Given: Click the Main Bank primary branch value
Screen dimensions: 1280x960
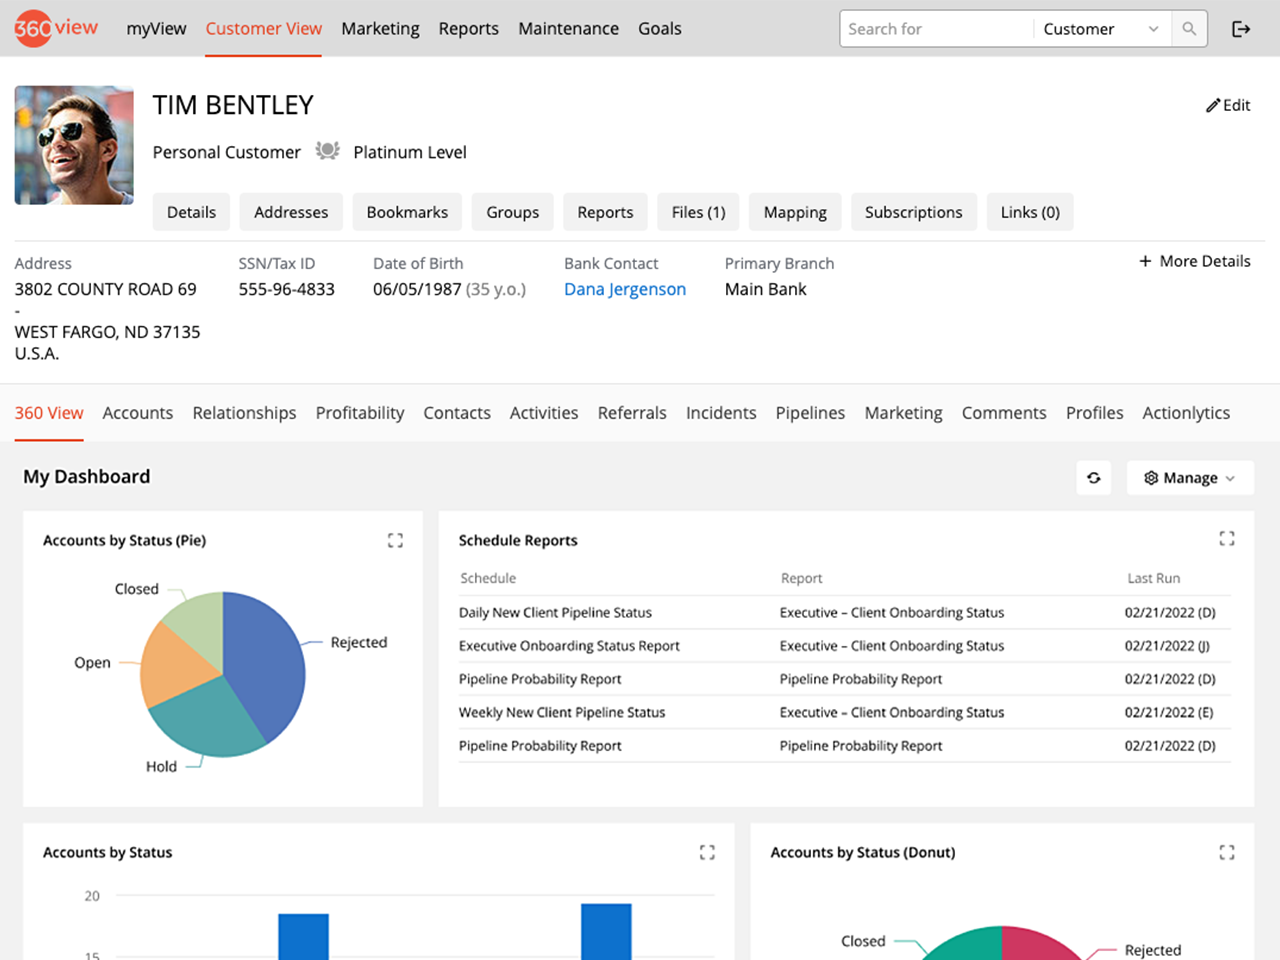Looking at the screenshot, I should tap(765, 289).
